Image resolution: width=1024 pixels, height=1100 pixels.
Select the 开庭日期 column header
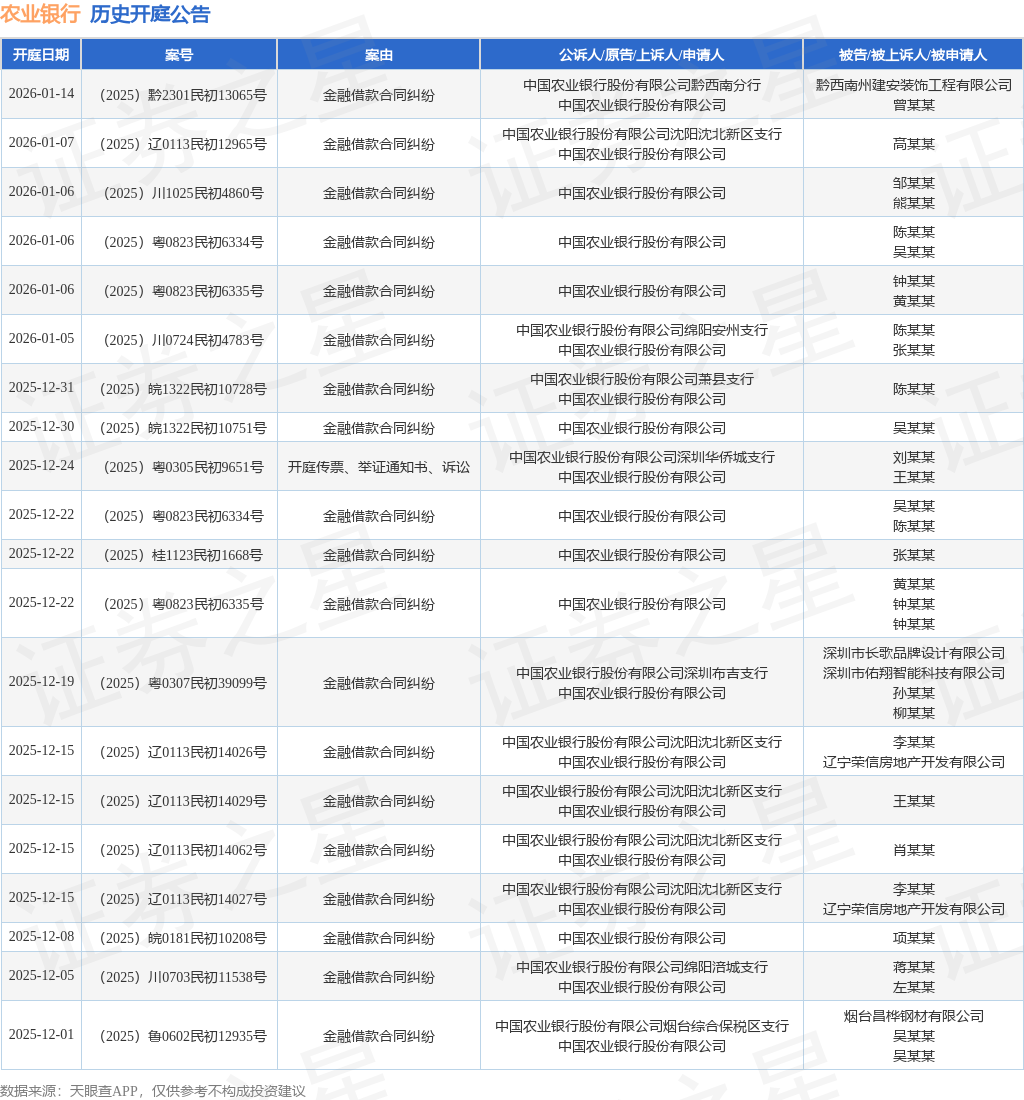click(x=41, y=55)
